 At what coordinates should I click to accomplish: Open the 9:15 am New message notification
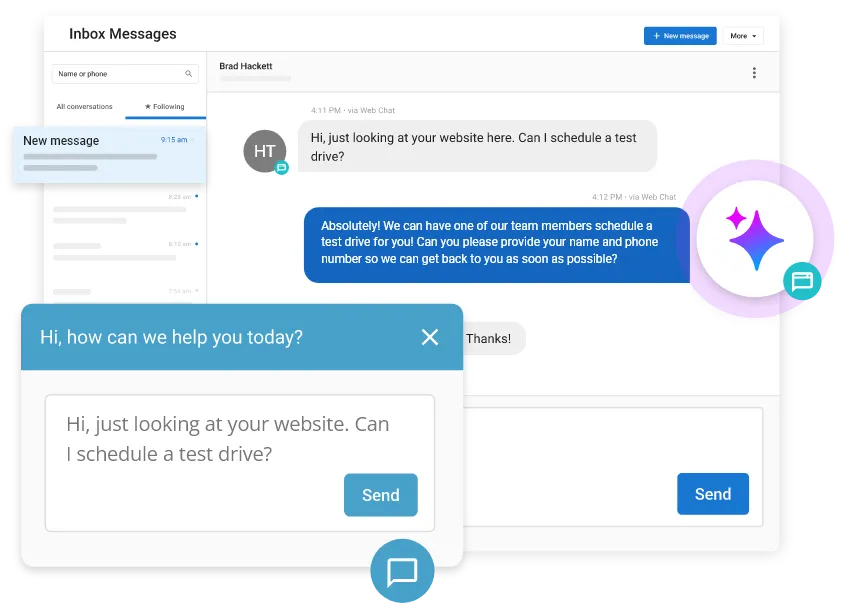[108, 153]
